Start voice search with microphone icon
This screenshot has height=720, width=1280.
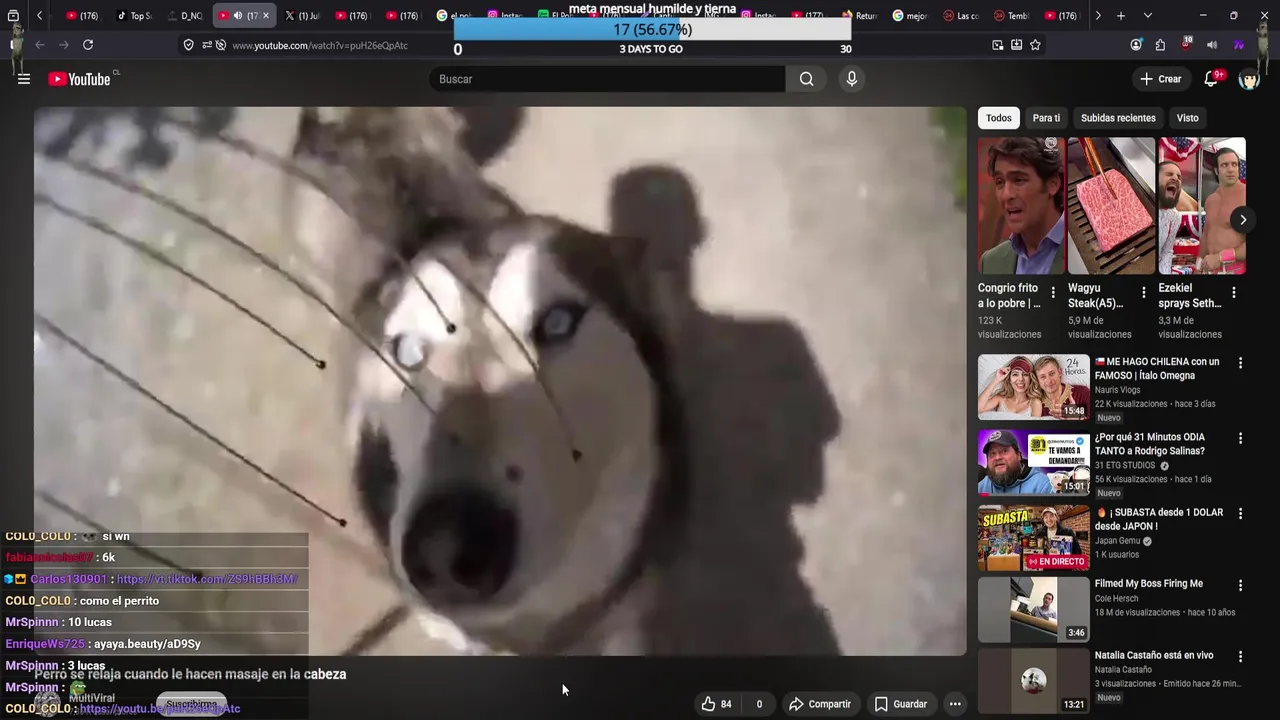pos(851,79)
